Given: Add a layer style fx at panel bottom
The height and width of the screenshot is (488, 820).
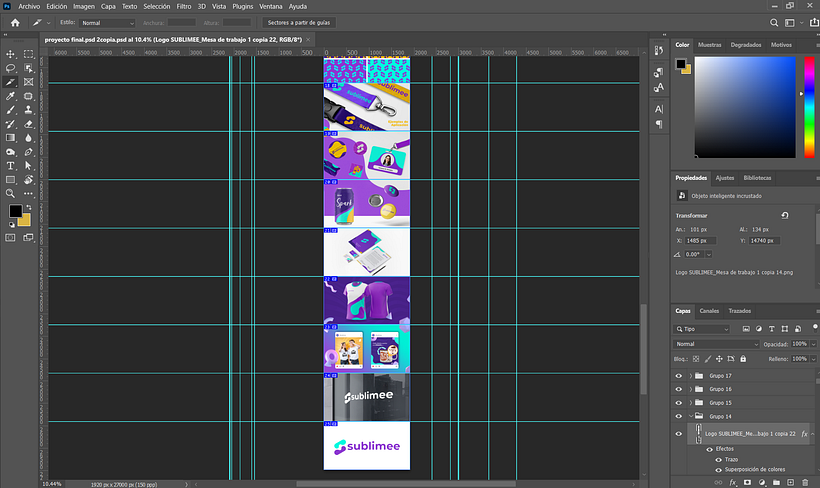Looking at the screenshot, I should pos(733,482).
